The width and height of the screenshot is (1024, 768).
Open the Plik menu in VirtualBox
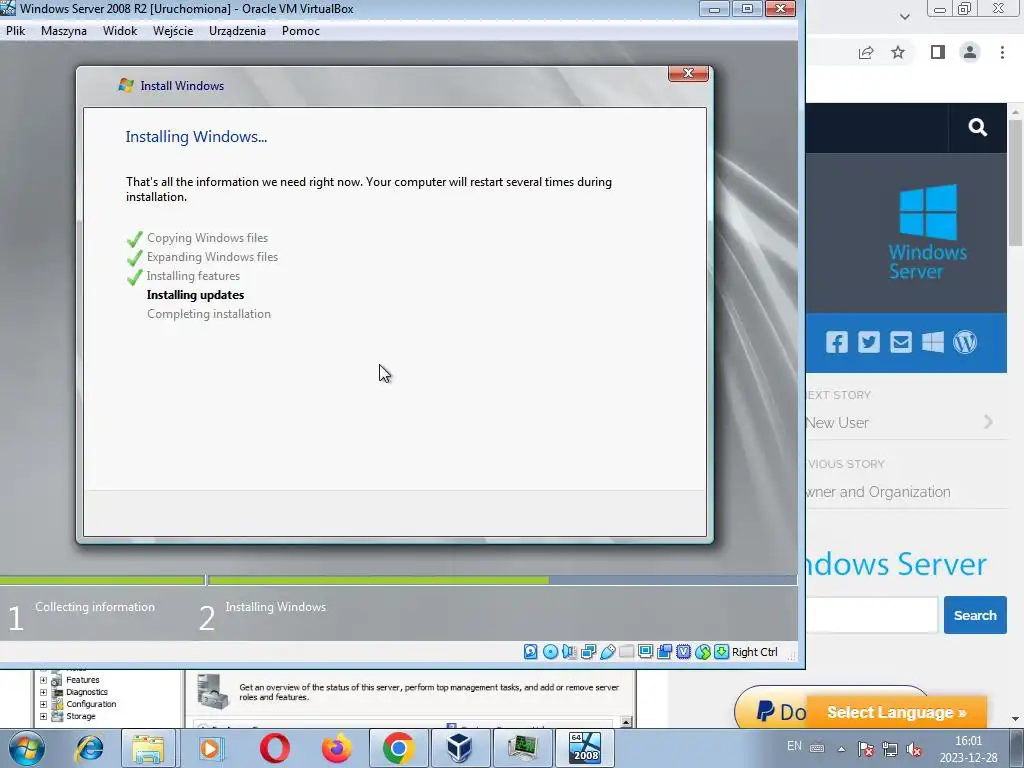click(16, 31)
